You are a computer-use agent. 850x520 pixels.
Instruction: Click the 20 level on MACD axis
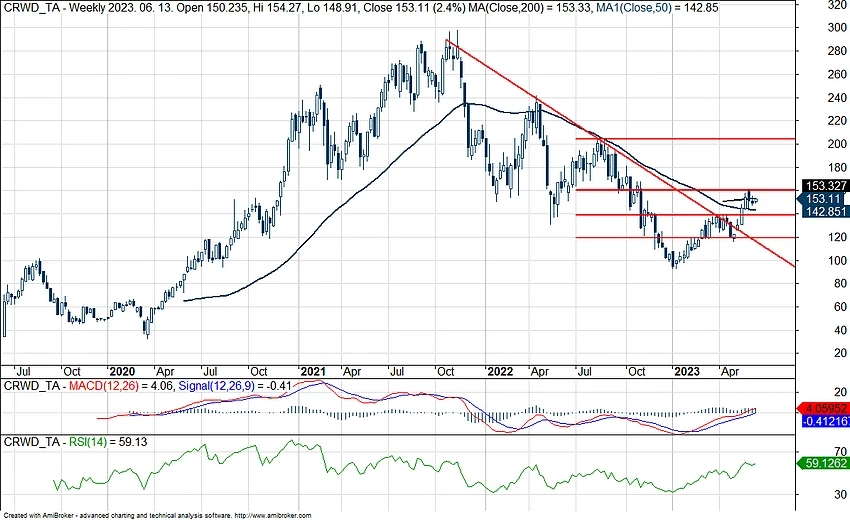[x=840, y=392]
